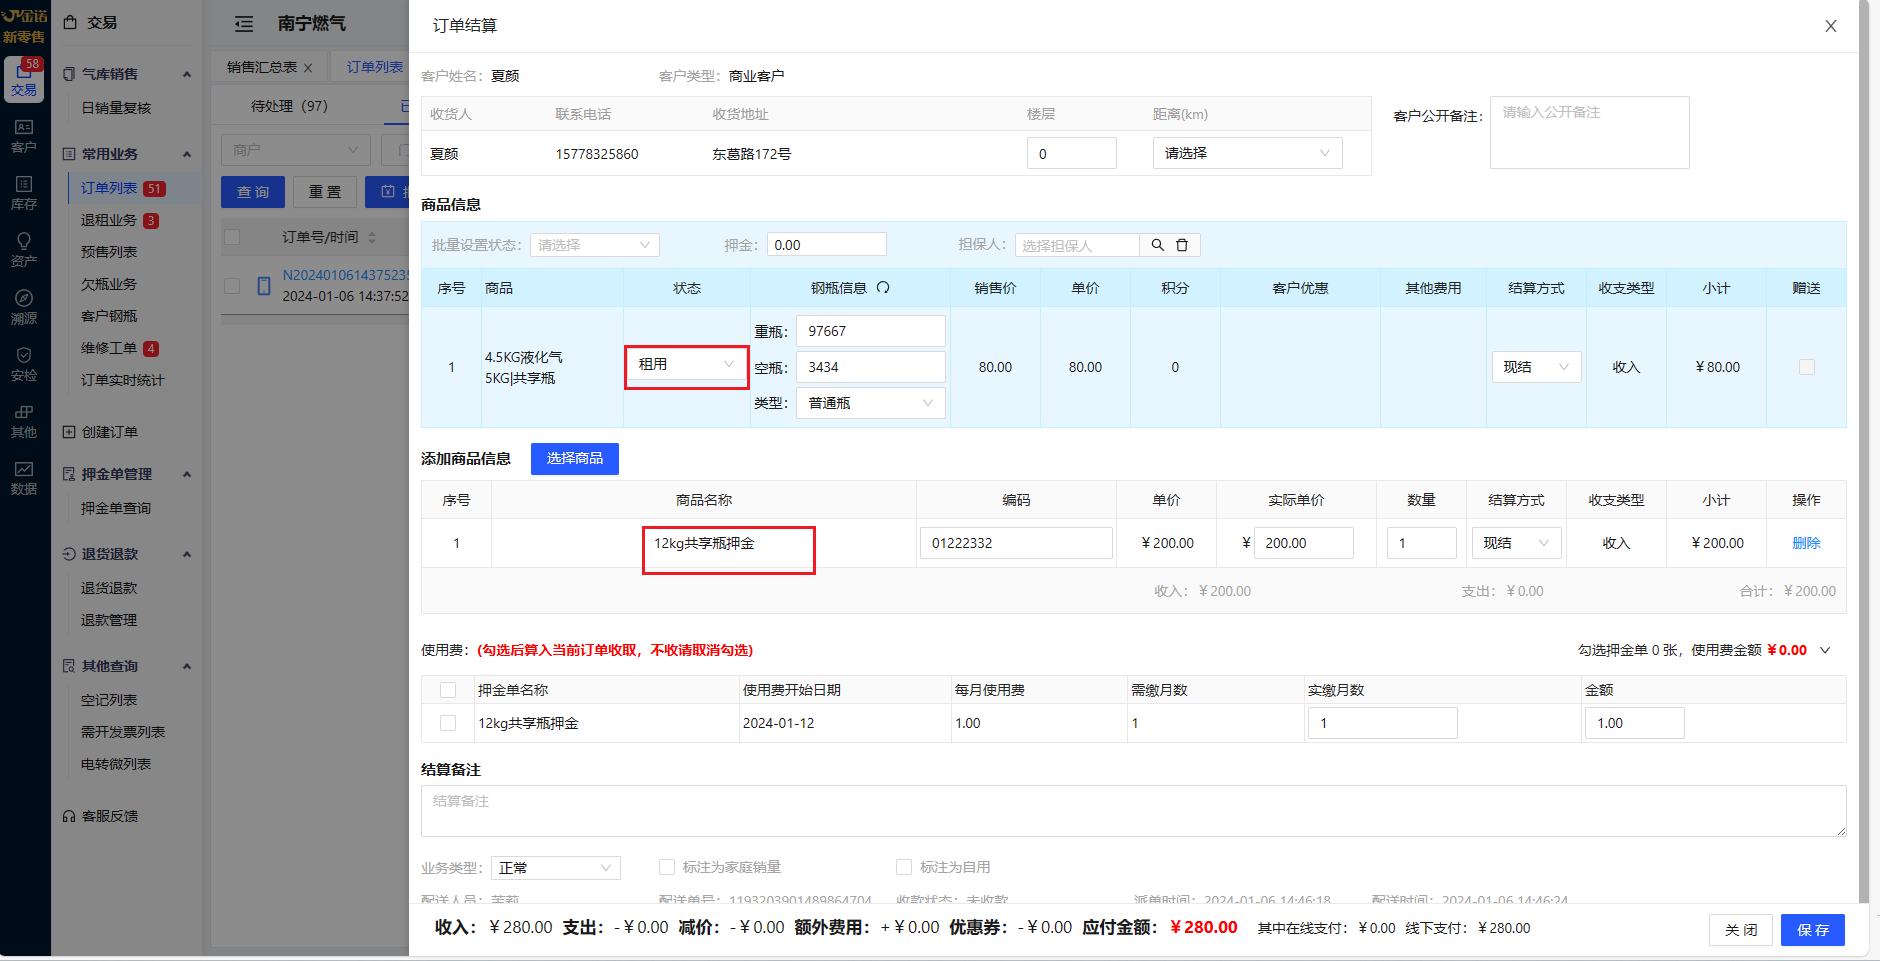Click the trash icon for 担保人

coord(1182,245)
